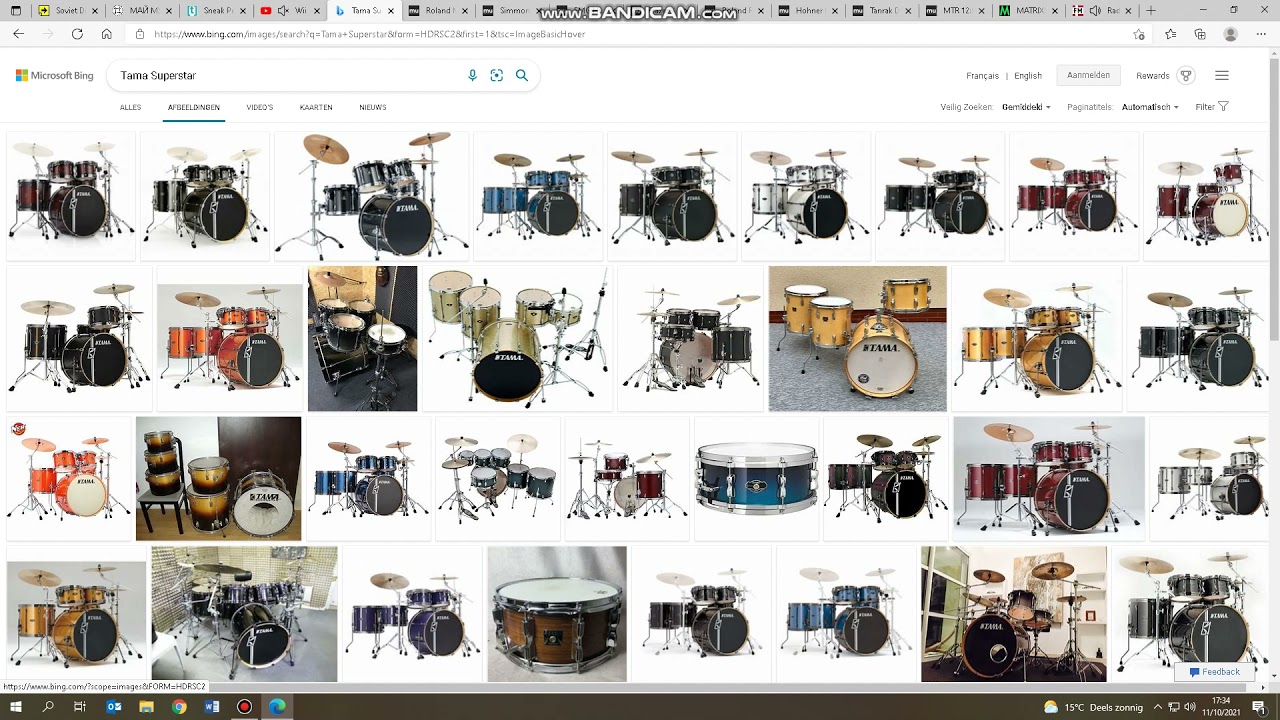The height and width of the screenshot is (720, 1280).
Task: Switch to the Tanrak browser tab
Action: [x=882, y=10]
